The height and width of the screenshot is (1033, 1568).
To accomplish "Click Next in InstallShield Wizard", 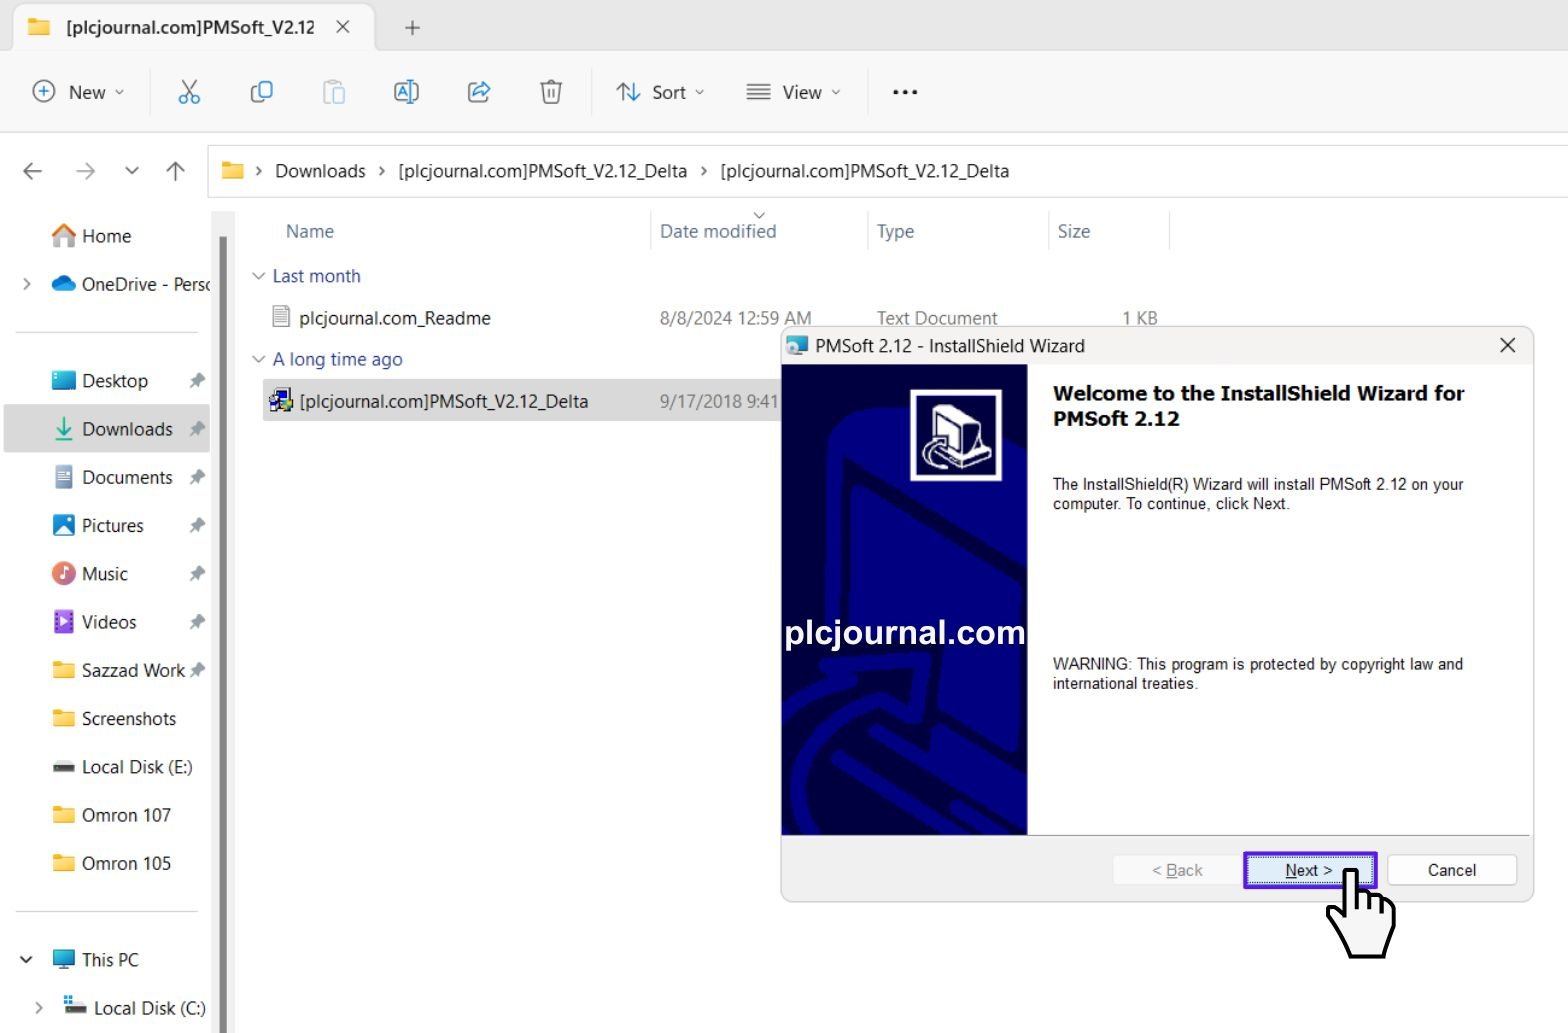I will point(1309,870).
